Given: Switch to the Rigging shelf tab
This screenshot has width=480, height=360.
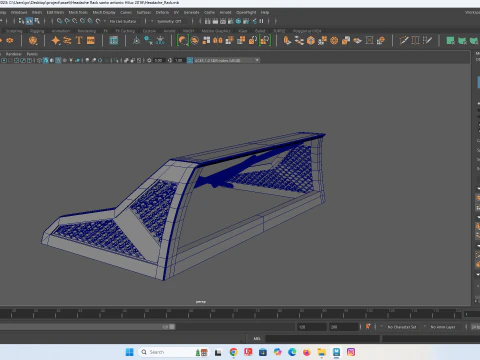Looking at the screenshot, I should click(x=37, y=31).
